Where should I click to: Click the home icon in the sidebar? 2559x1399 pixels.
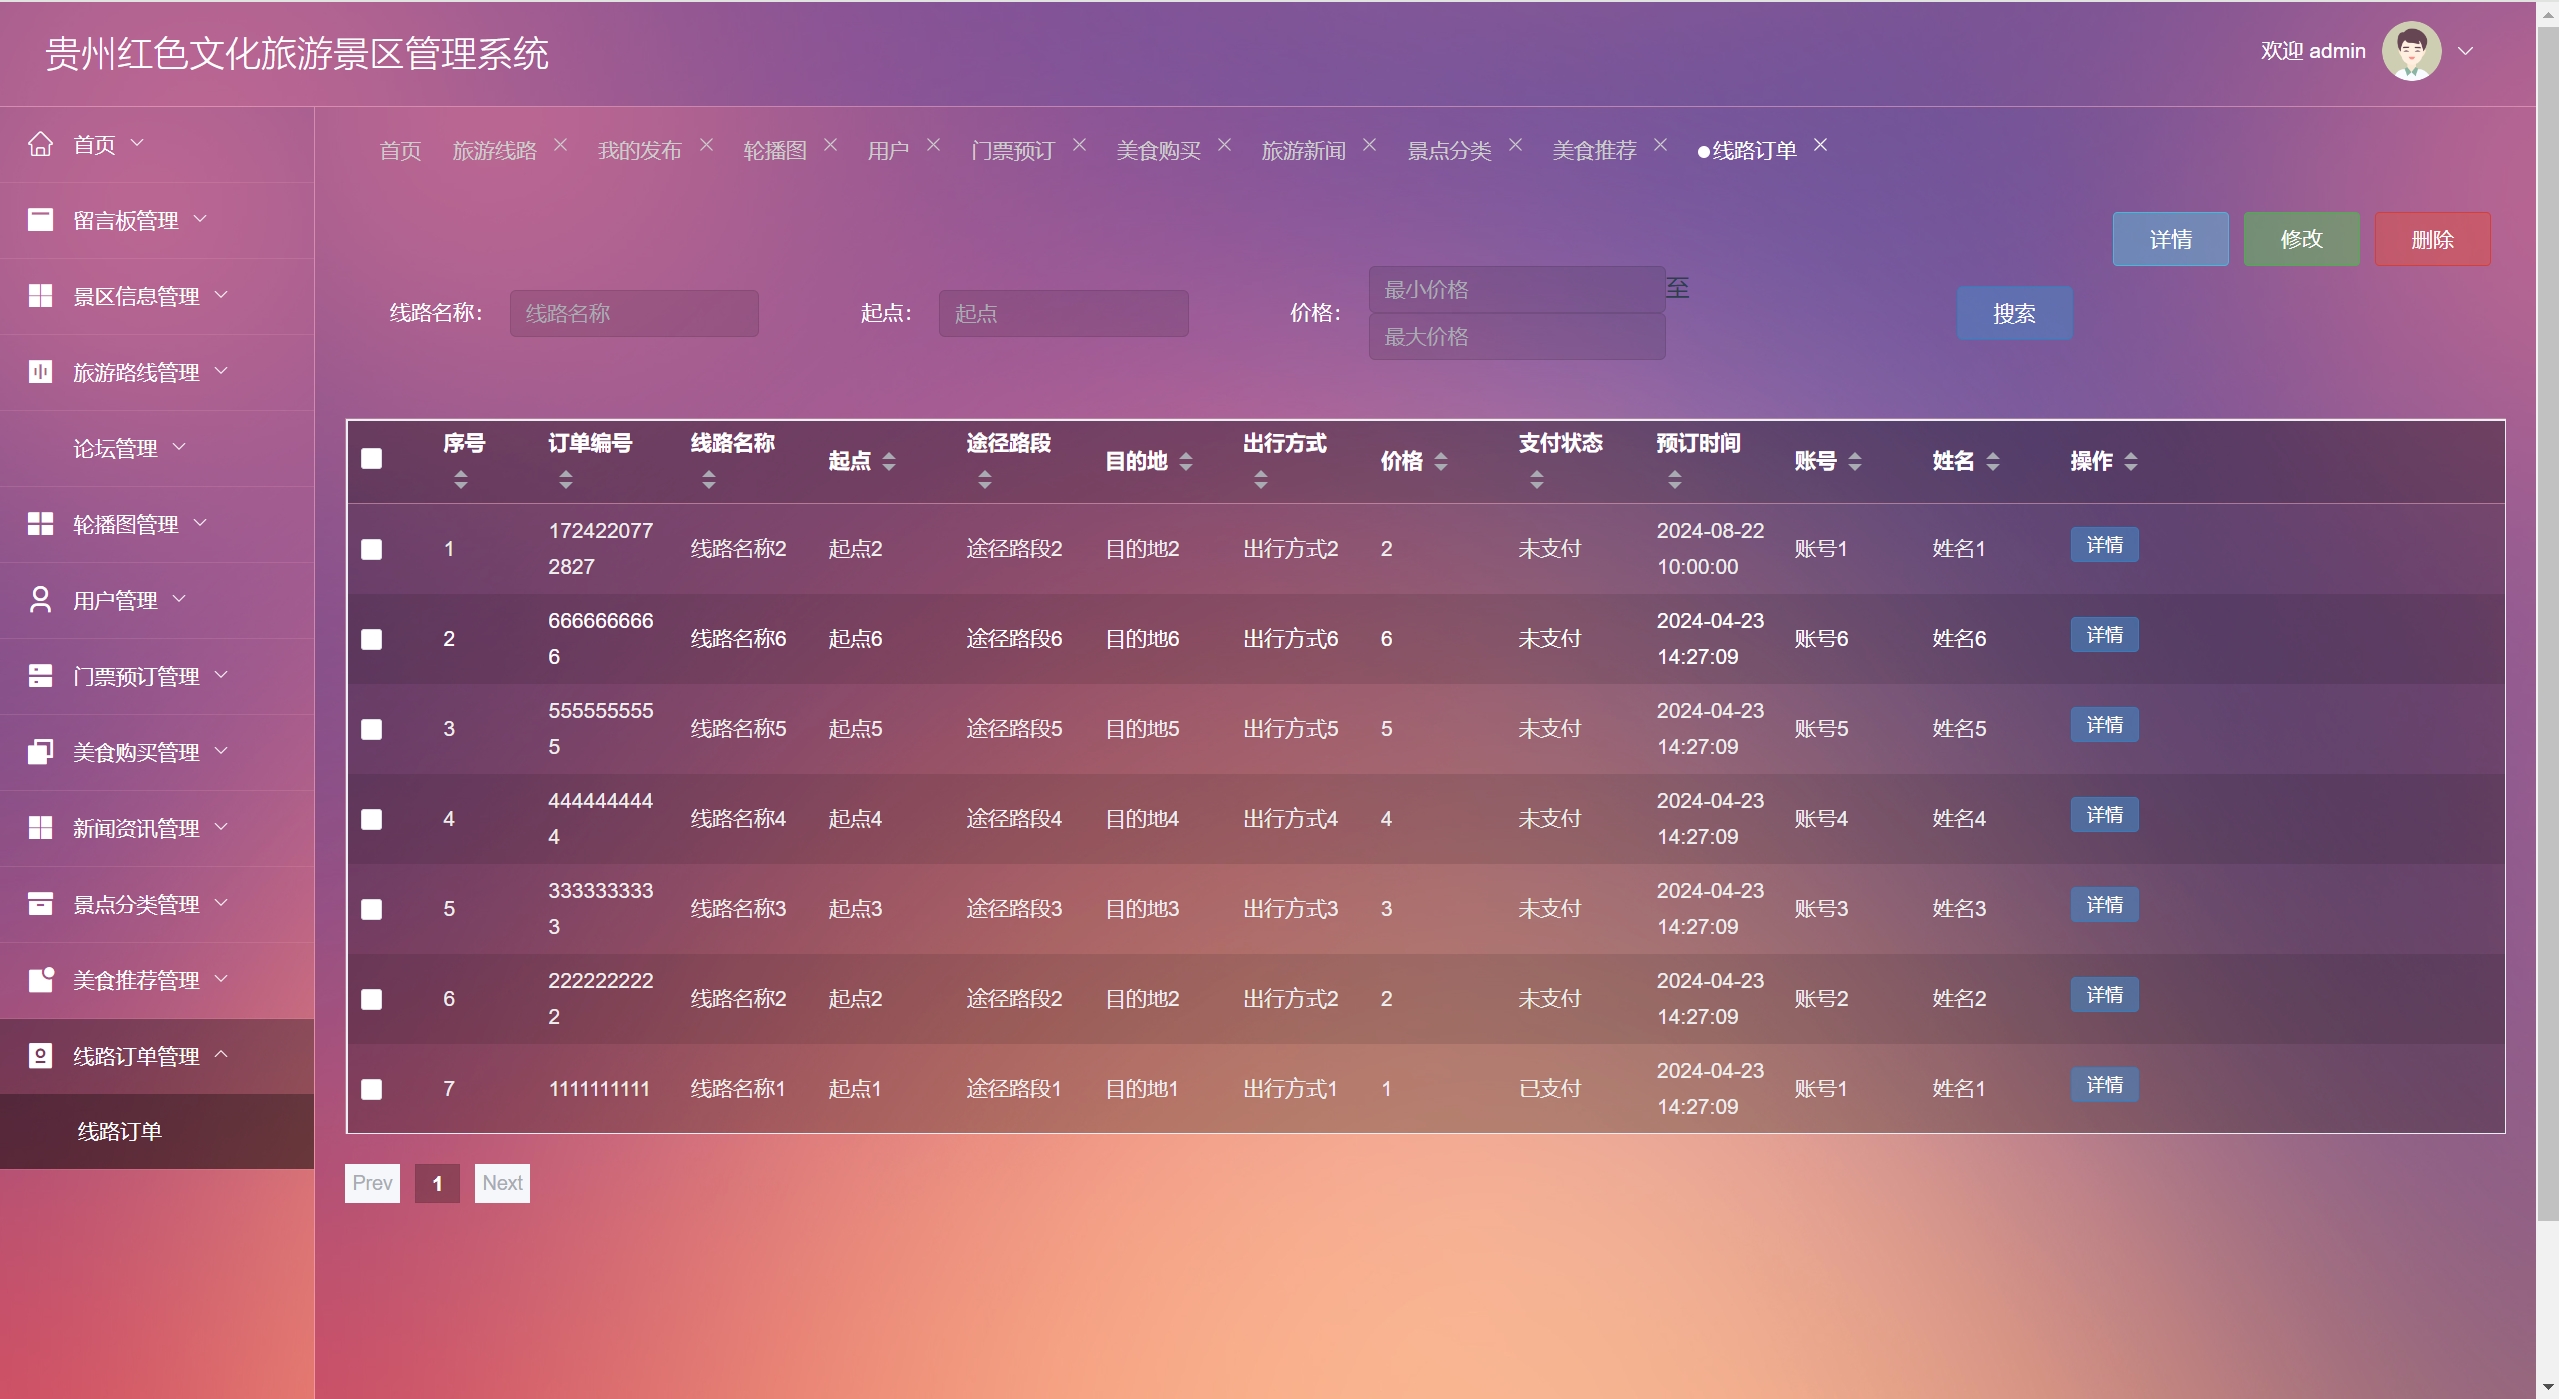40,144
